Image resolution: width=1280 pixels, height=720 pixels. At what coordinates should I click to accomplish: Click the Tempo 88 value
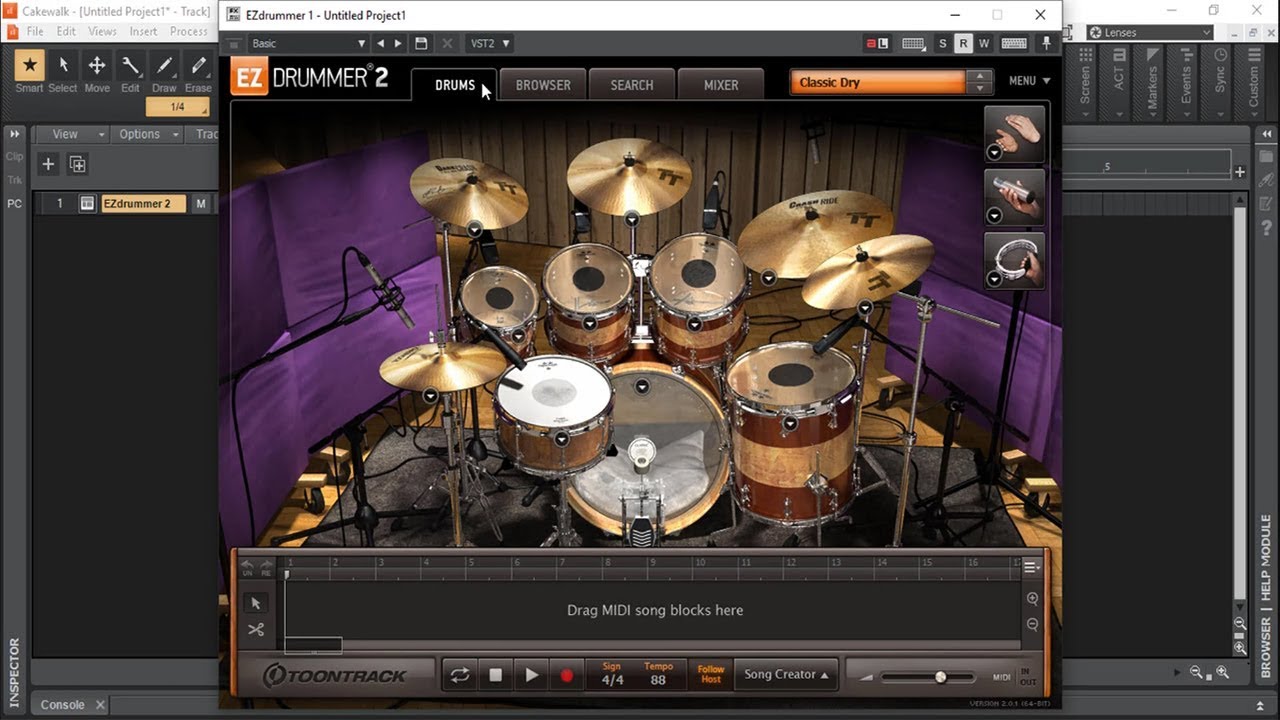click(658, 675)
